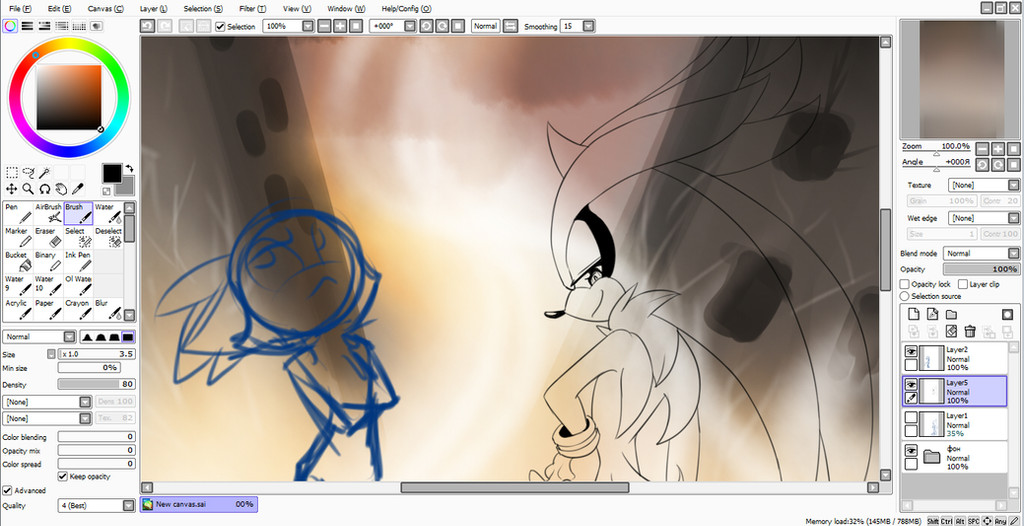The height and width of the screenshot is (526, 1024).
Task: Open the zoom percentage dropdown
Action: pos(308,26)
